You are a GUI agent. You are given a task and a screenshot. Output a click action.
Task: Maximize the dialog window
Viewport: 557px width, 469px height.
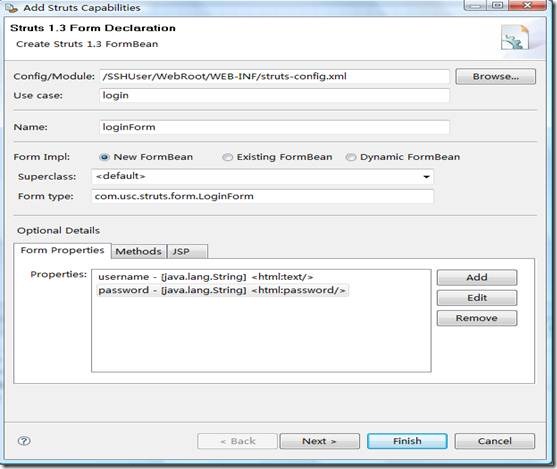click(498, 5)
